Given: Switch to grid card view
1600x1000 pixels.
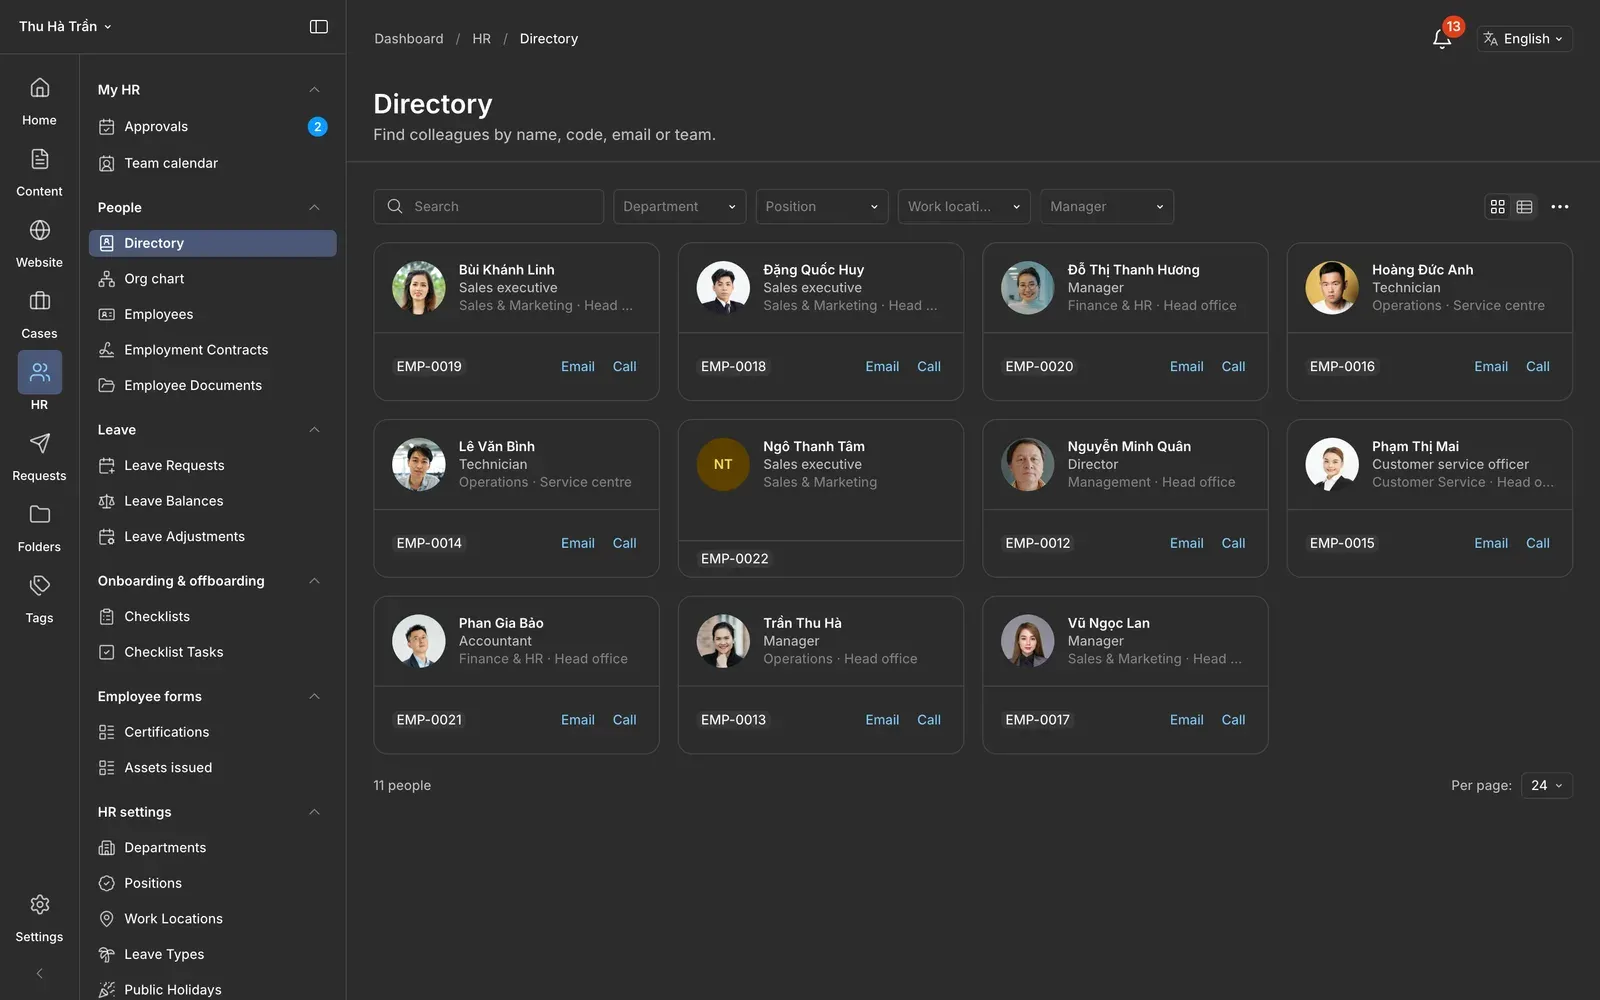Looking at the screenshot, I should [1497, 207].
